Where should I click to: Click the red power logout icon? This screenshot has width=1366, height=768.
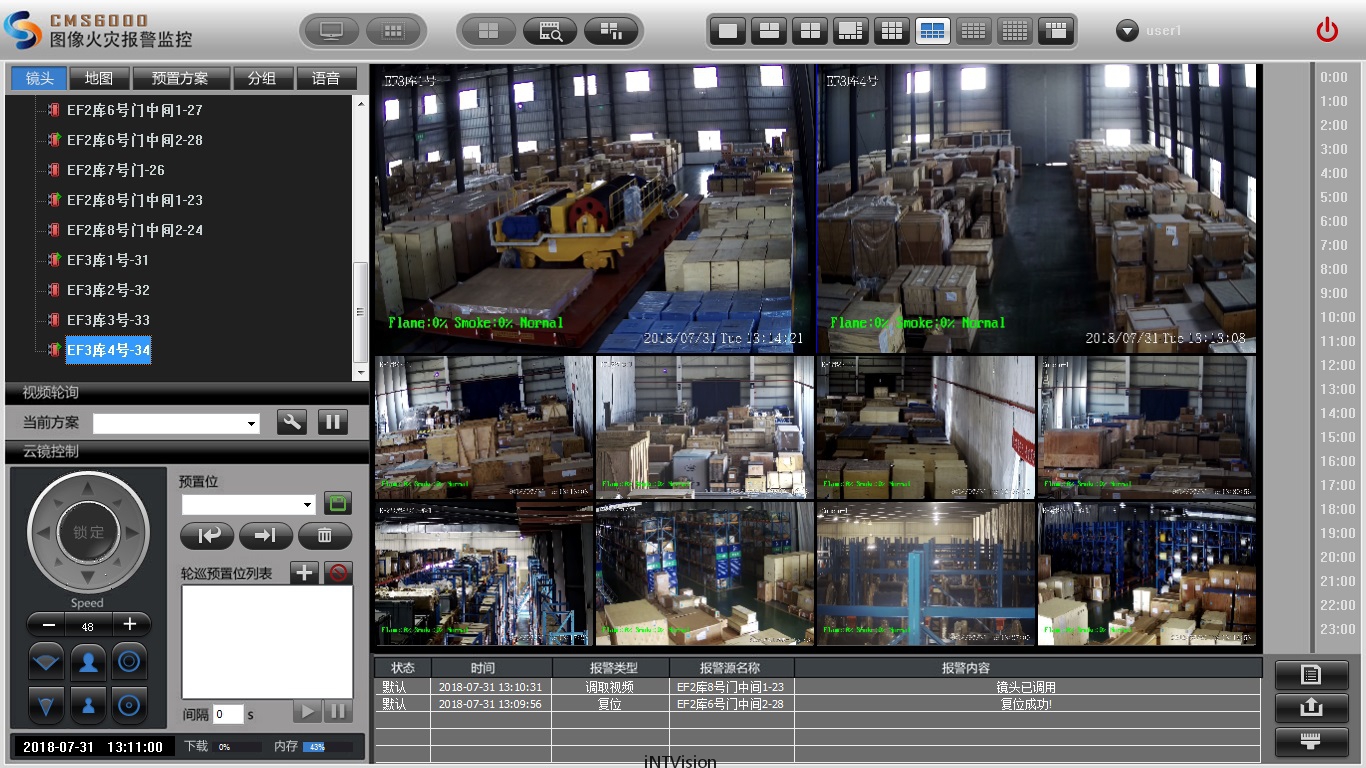coord(1327,30)
